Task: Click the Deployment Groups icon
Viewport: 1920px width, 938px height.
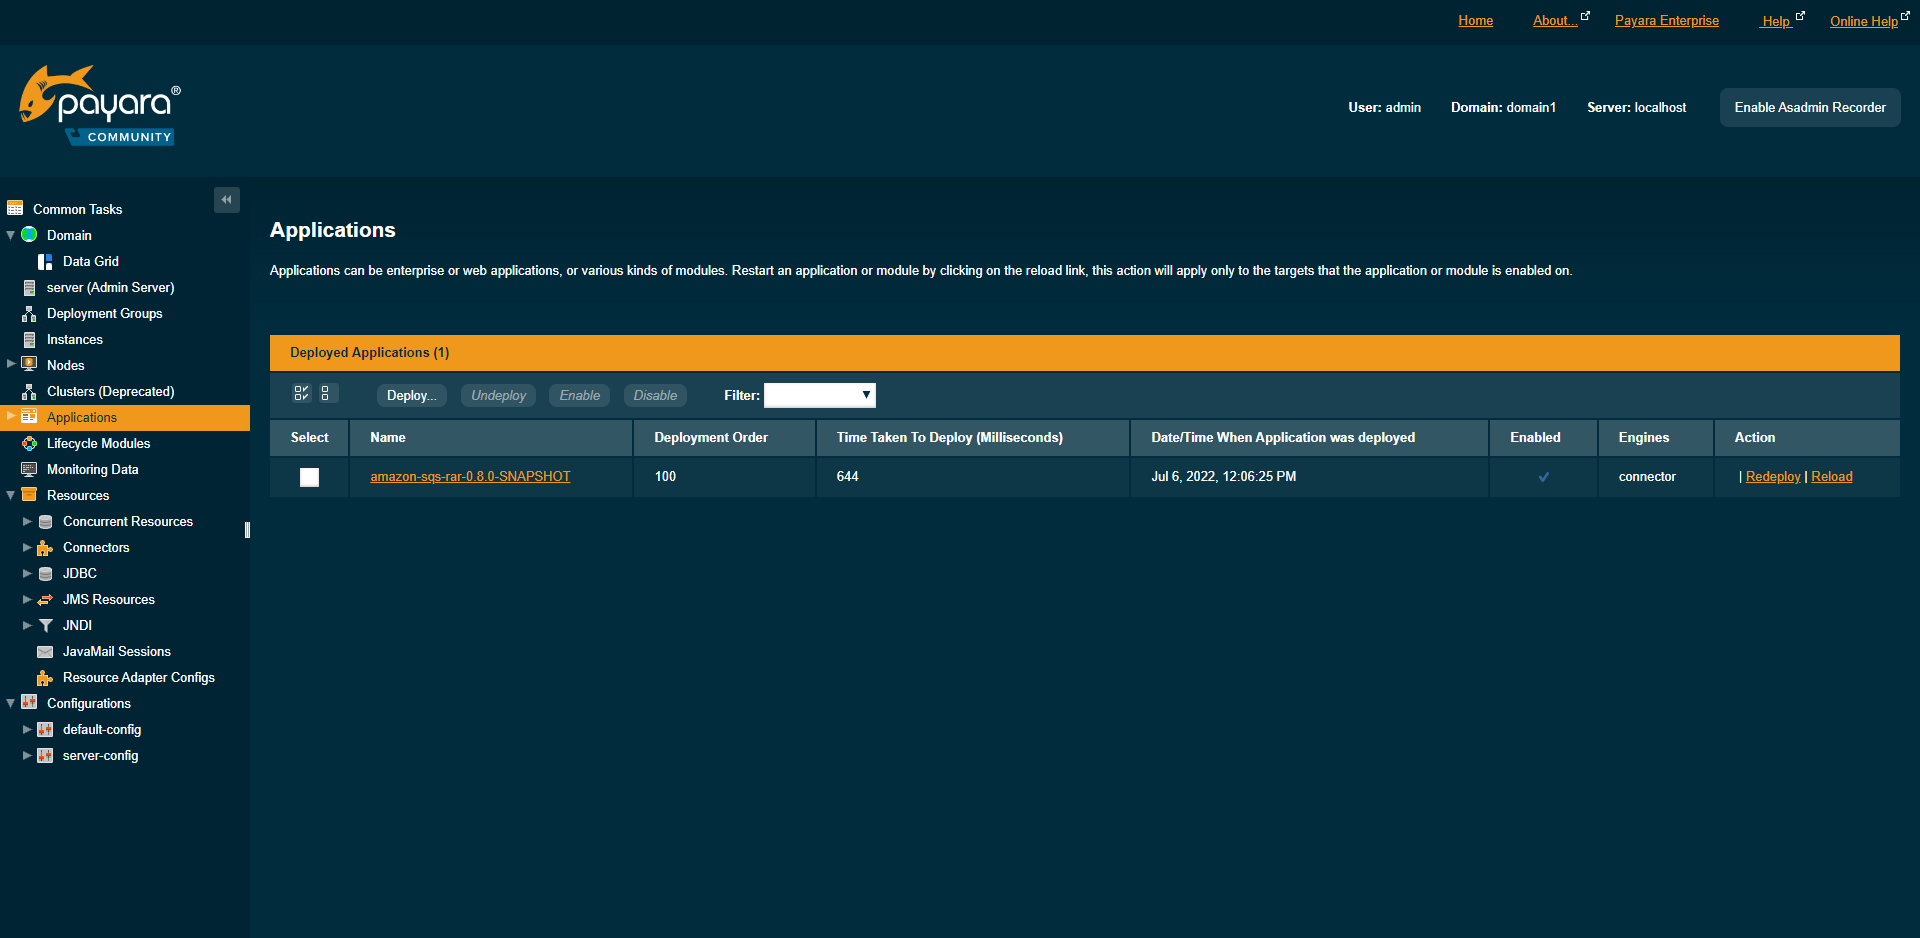Action: [28, 313]
